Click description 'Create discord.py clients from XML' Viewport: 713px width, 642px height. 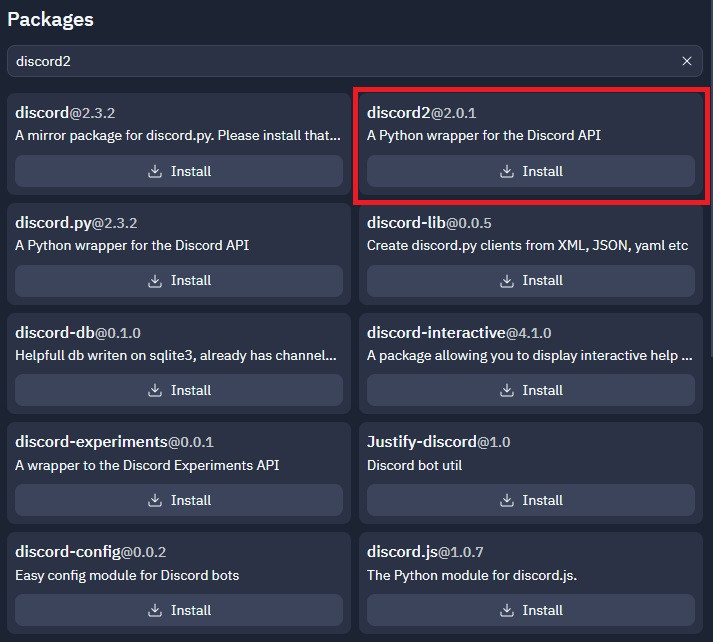pos(527,246)
